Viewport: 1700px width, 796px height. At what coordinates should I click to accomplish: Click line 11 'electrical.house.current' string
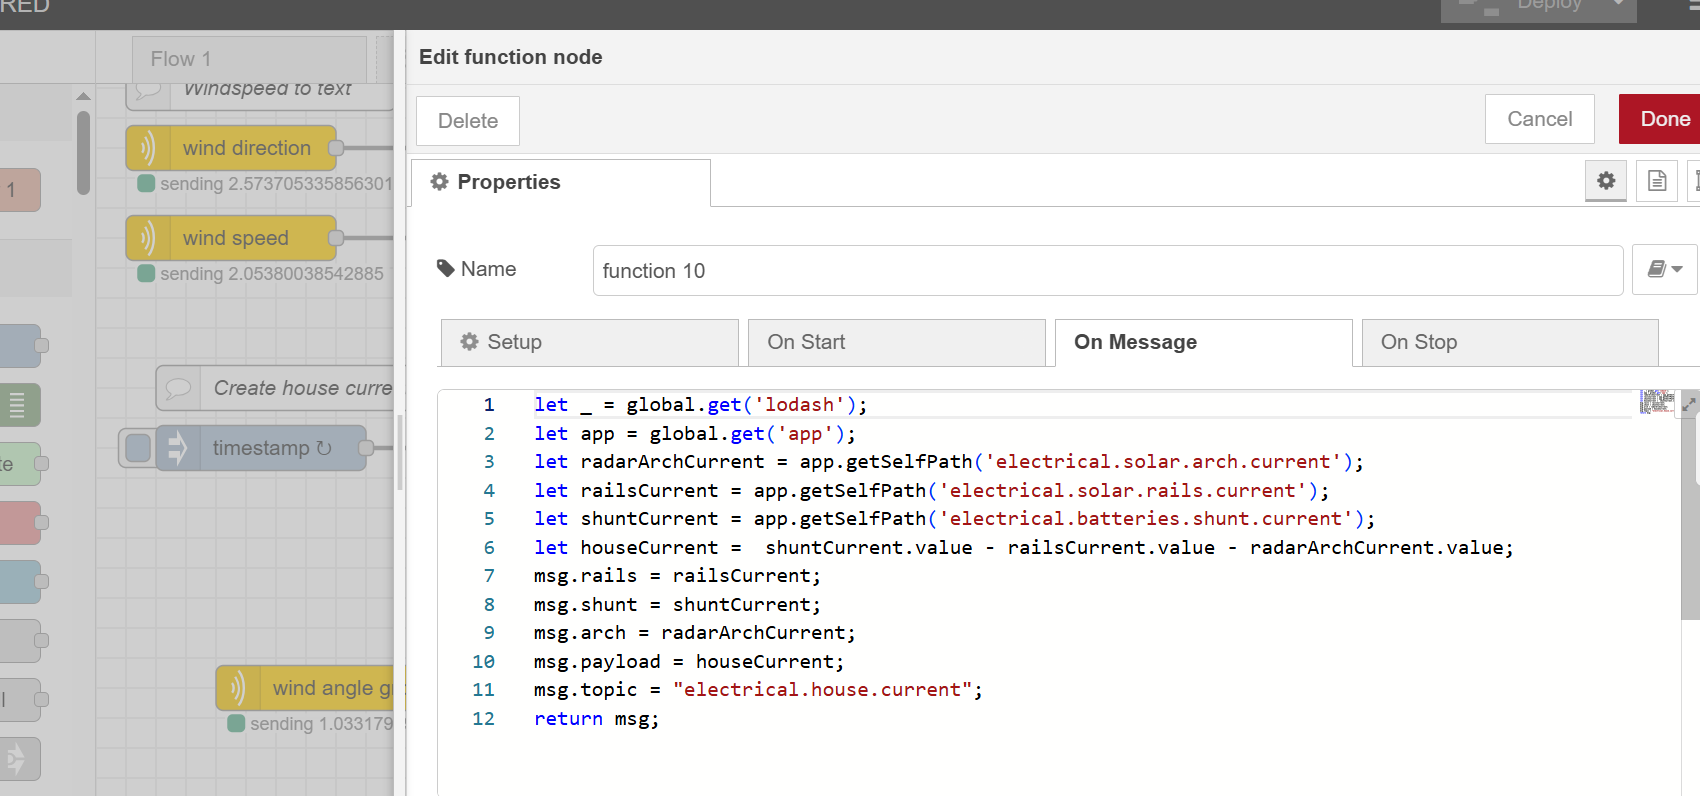point(822,690)
